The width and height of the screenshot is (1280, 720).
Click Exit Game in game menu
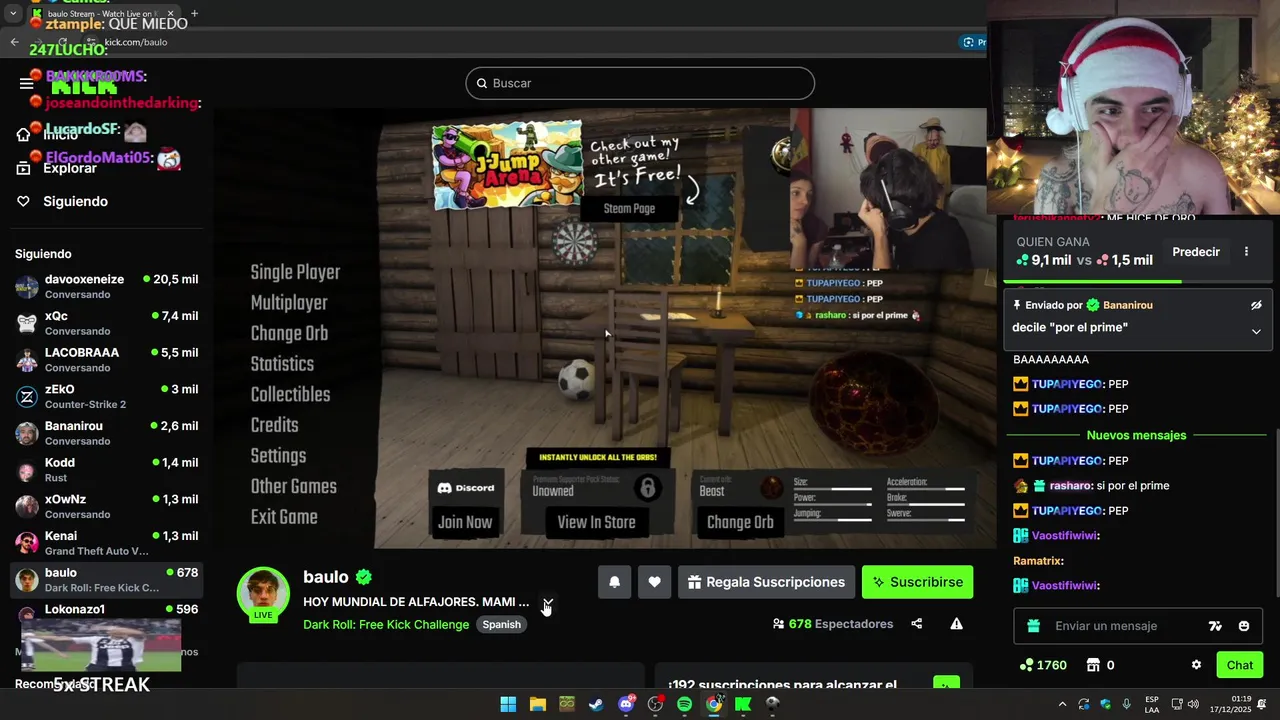(284, 517)
